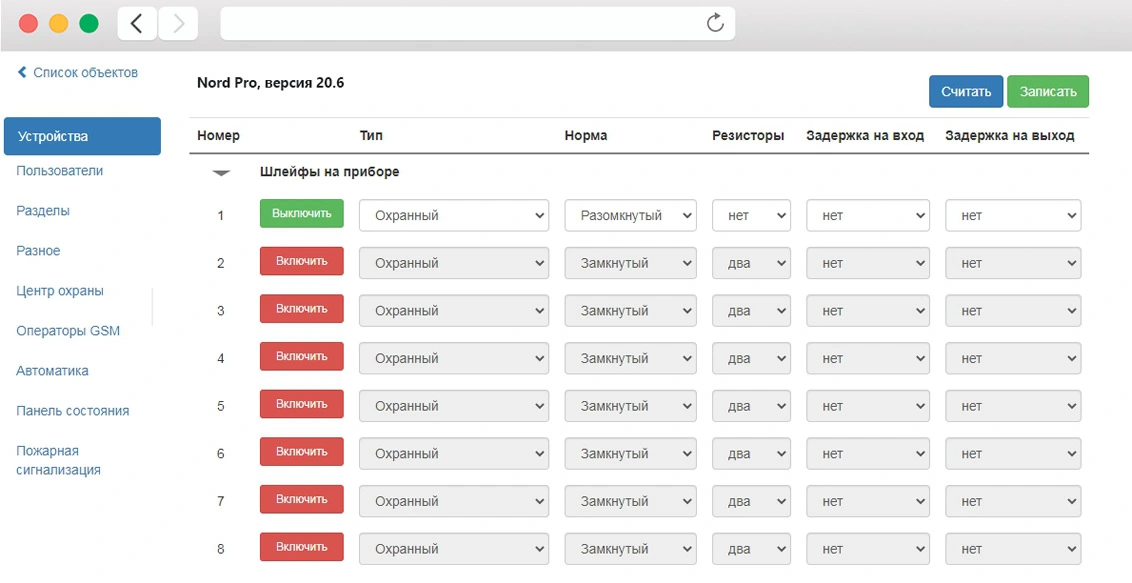Go back via Список объектов link
This screenshot has height=583, width=1132.
pos(78,73)
